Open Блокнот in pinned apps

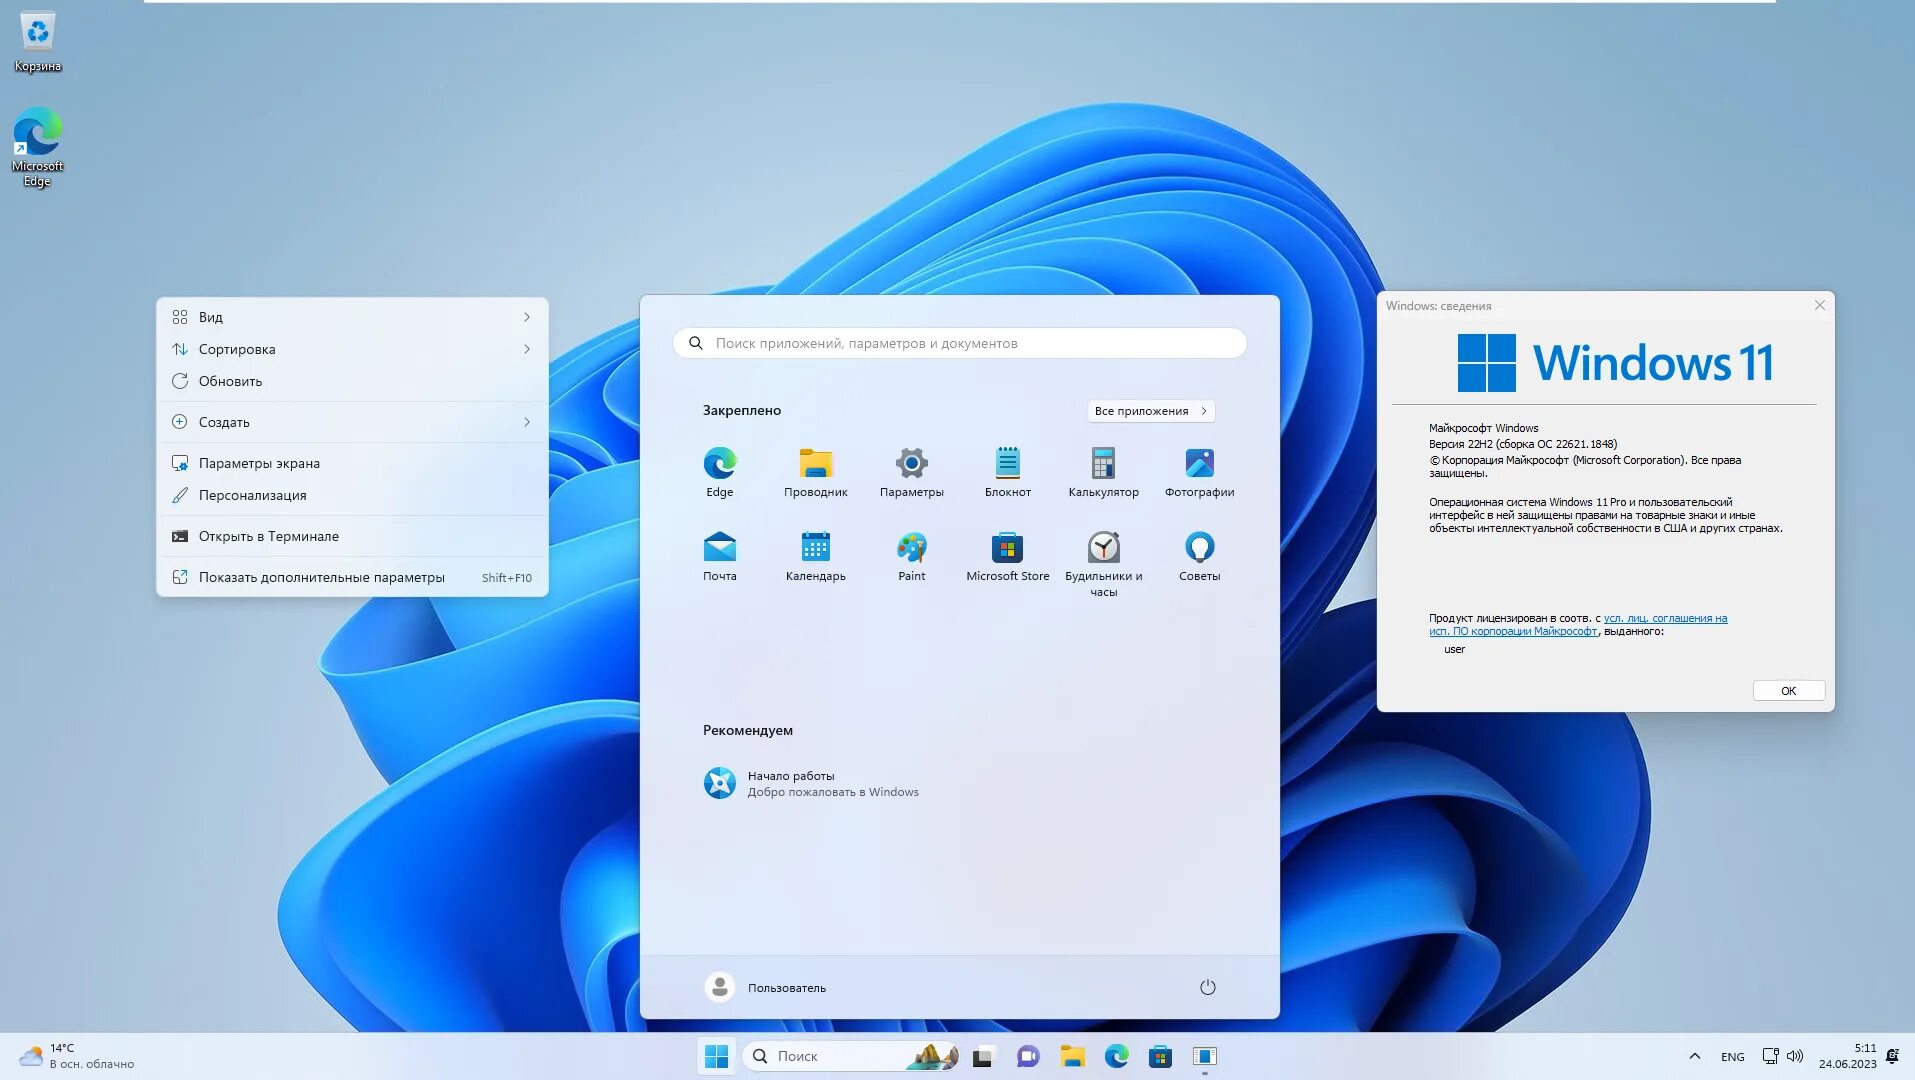pyautogui.click(x=1007, y=472)
